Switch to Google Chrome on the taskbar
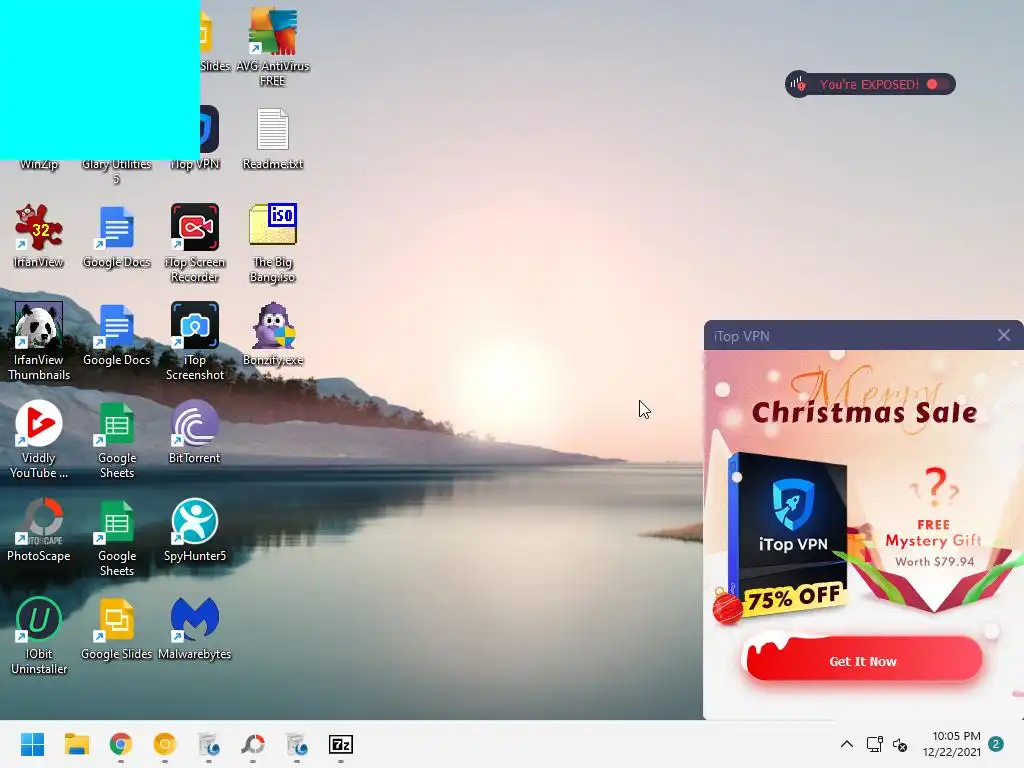 coord(121,744)
